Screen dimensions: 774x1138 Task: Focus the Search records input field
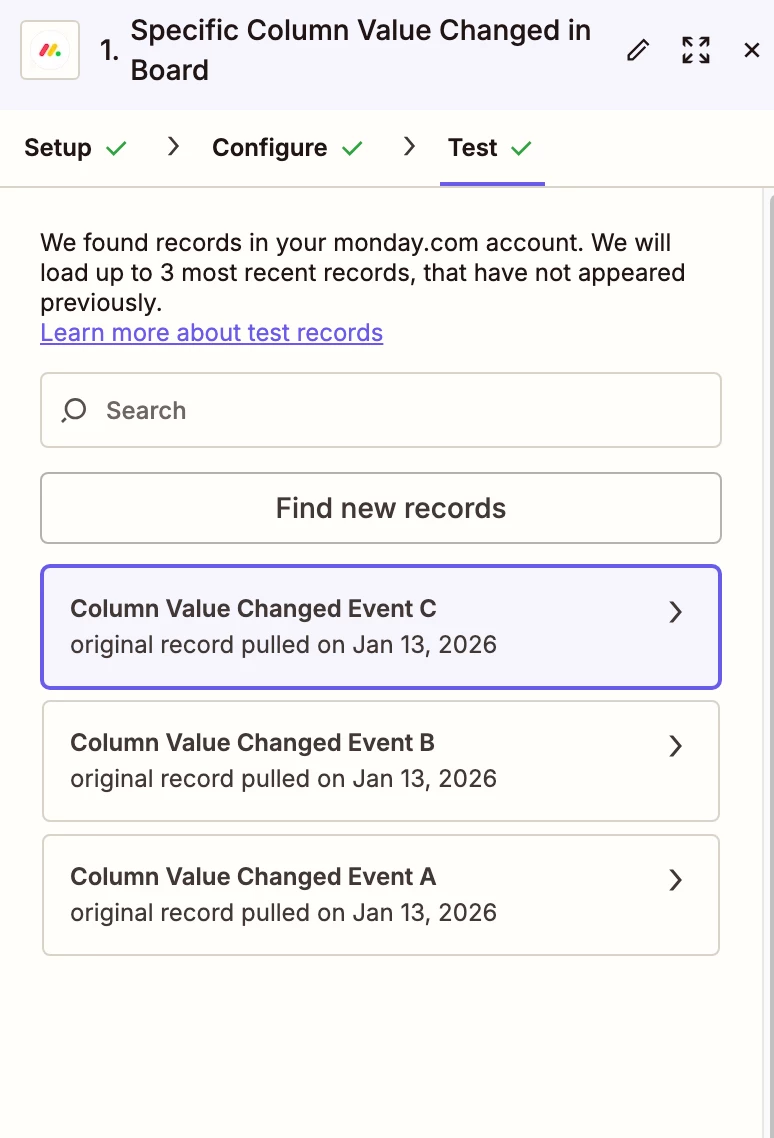[x=400, y=410]
